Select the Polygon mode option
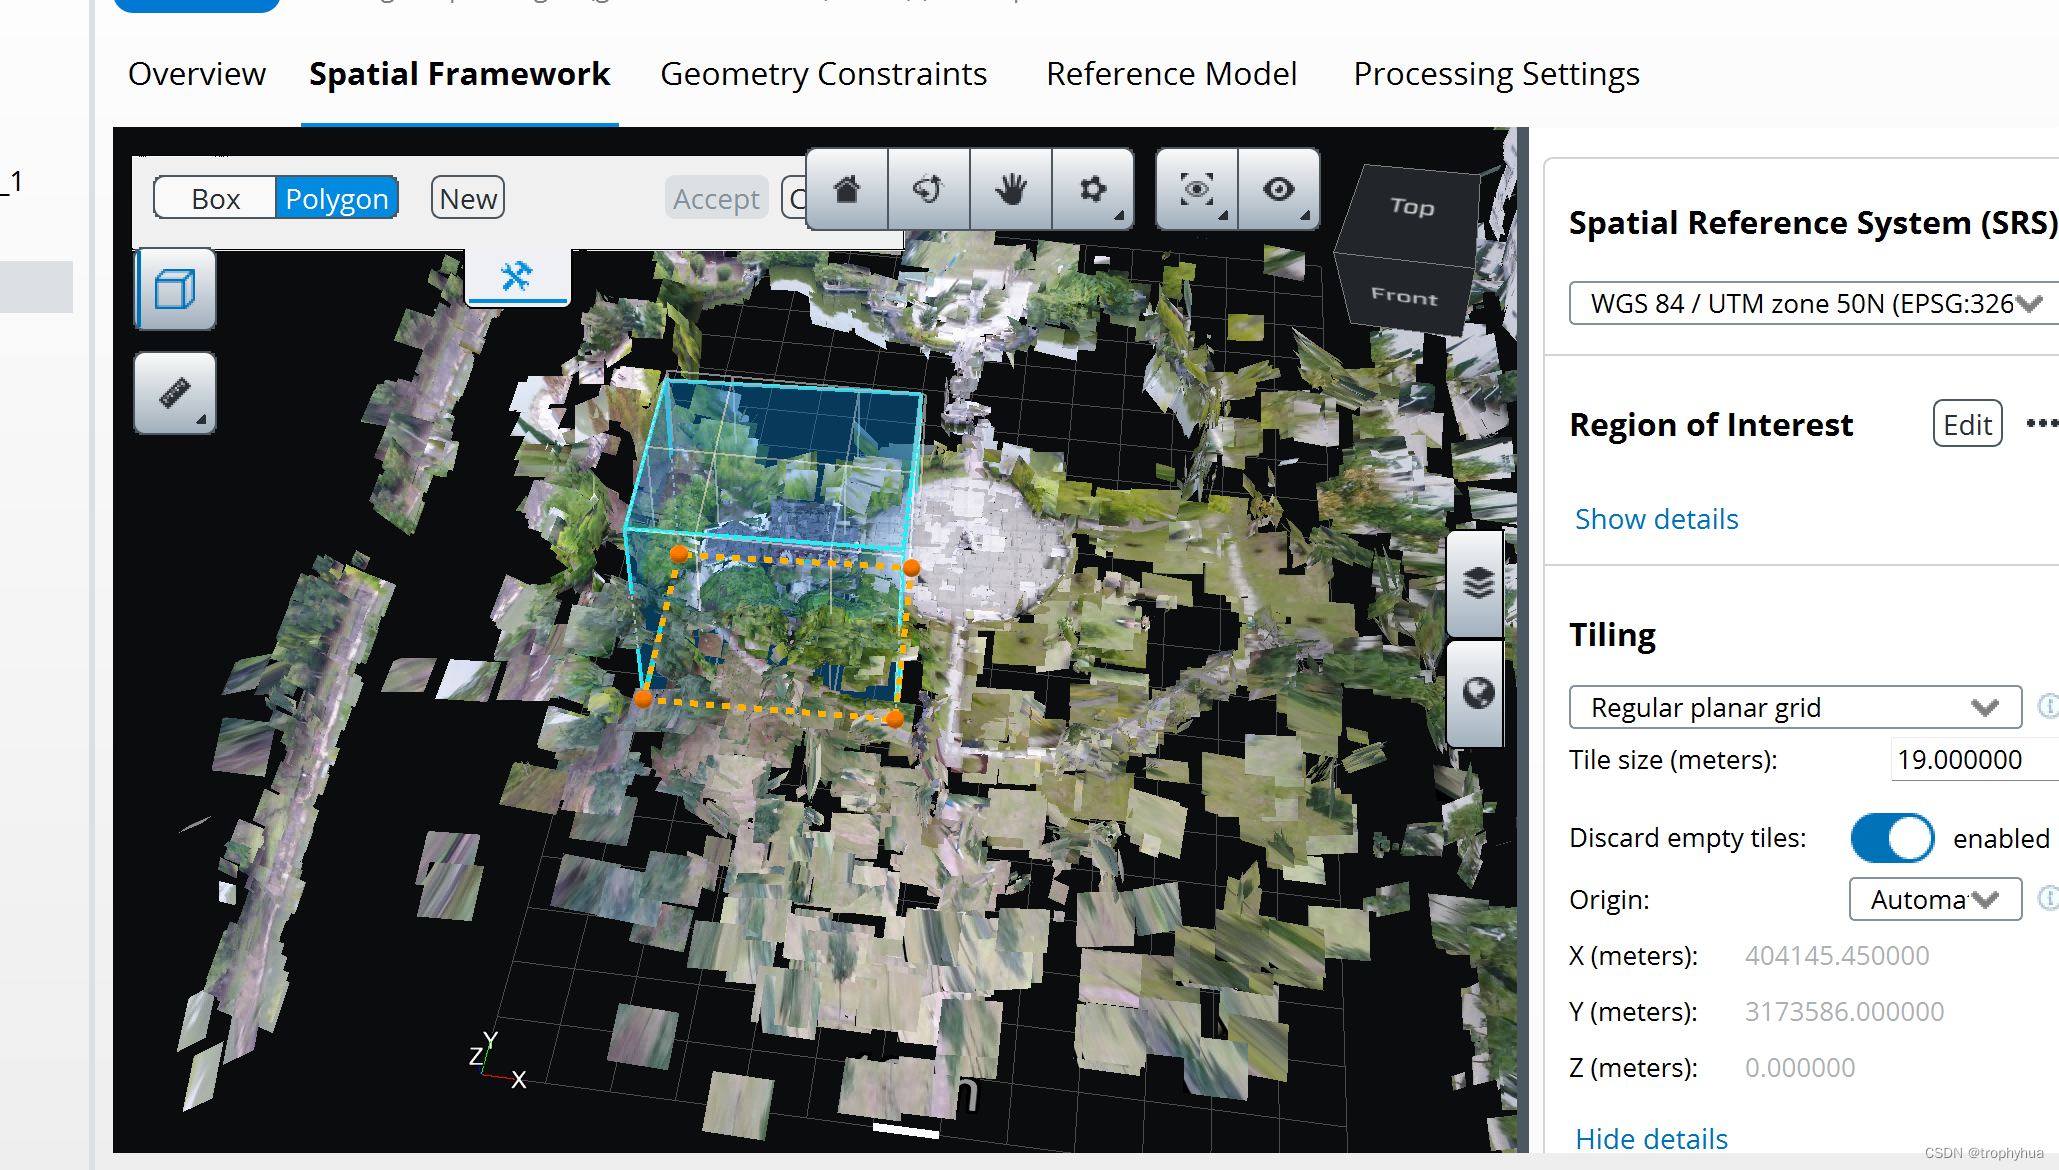The image size is (2059, 1170). (336, 198)
